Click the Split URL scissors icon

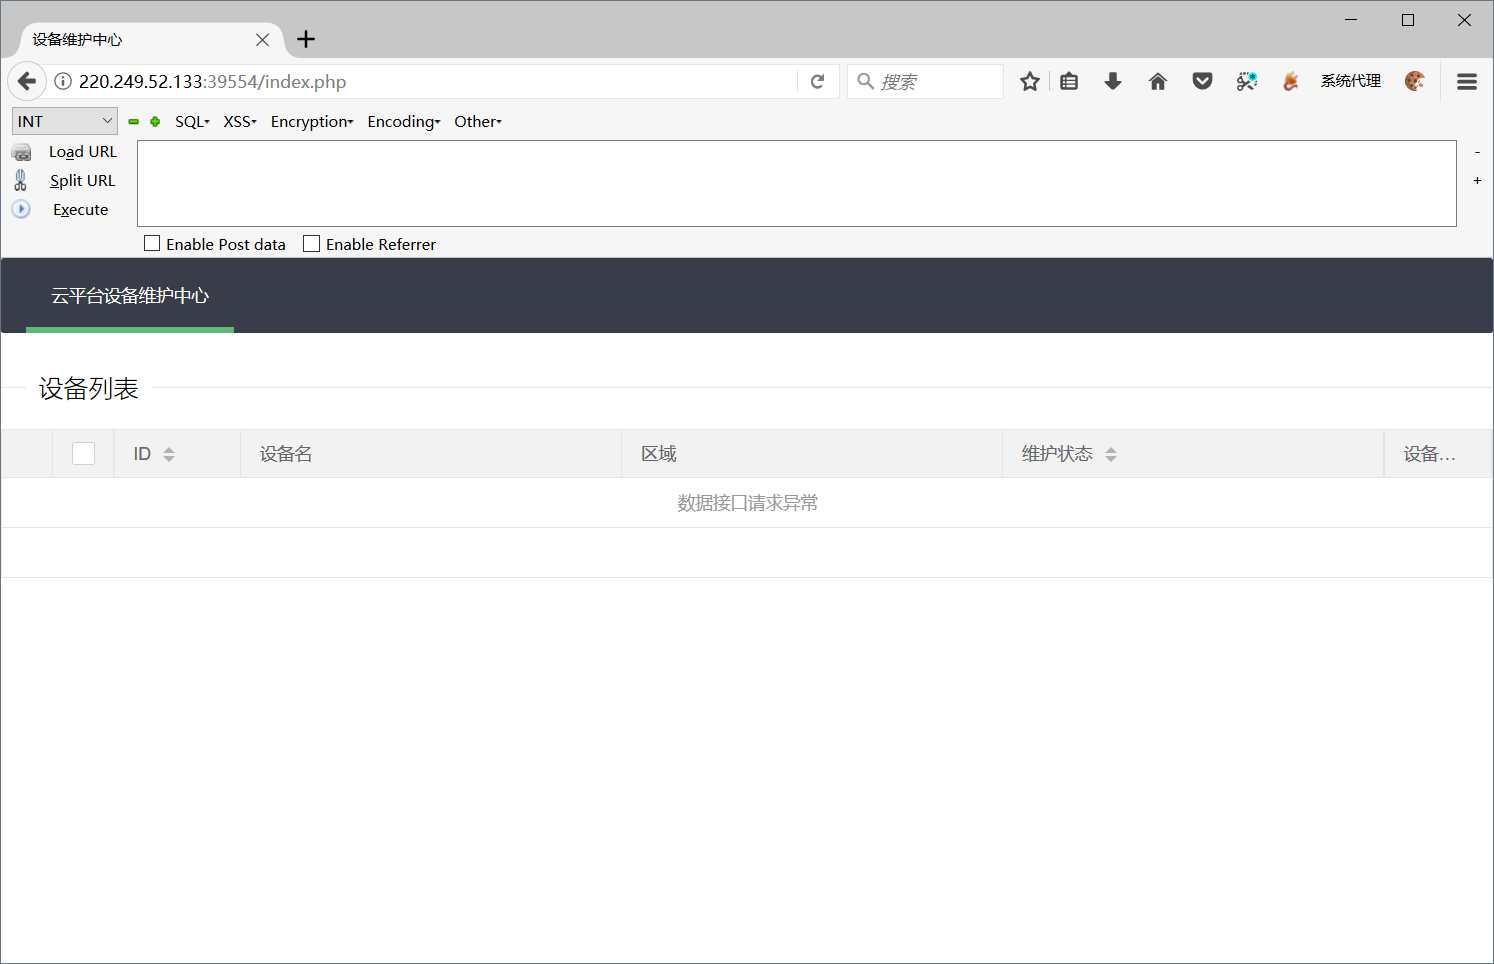(x=21, y=180)
